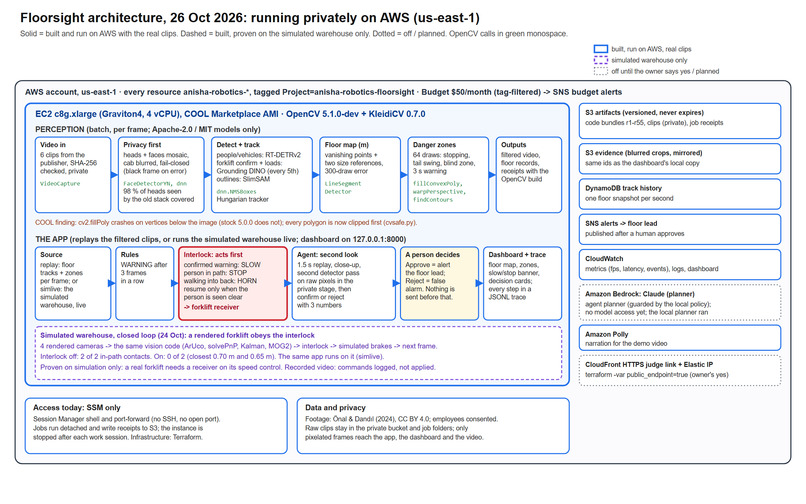Click the solid blue legend swatch
Image resolution: width=806 pixels, height=504 pixels.
tap(600, 49)
